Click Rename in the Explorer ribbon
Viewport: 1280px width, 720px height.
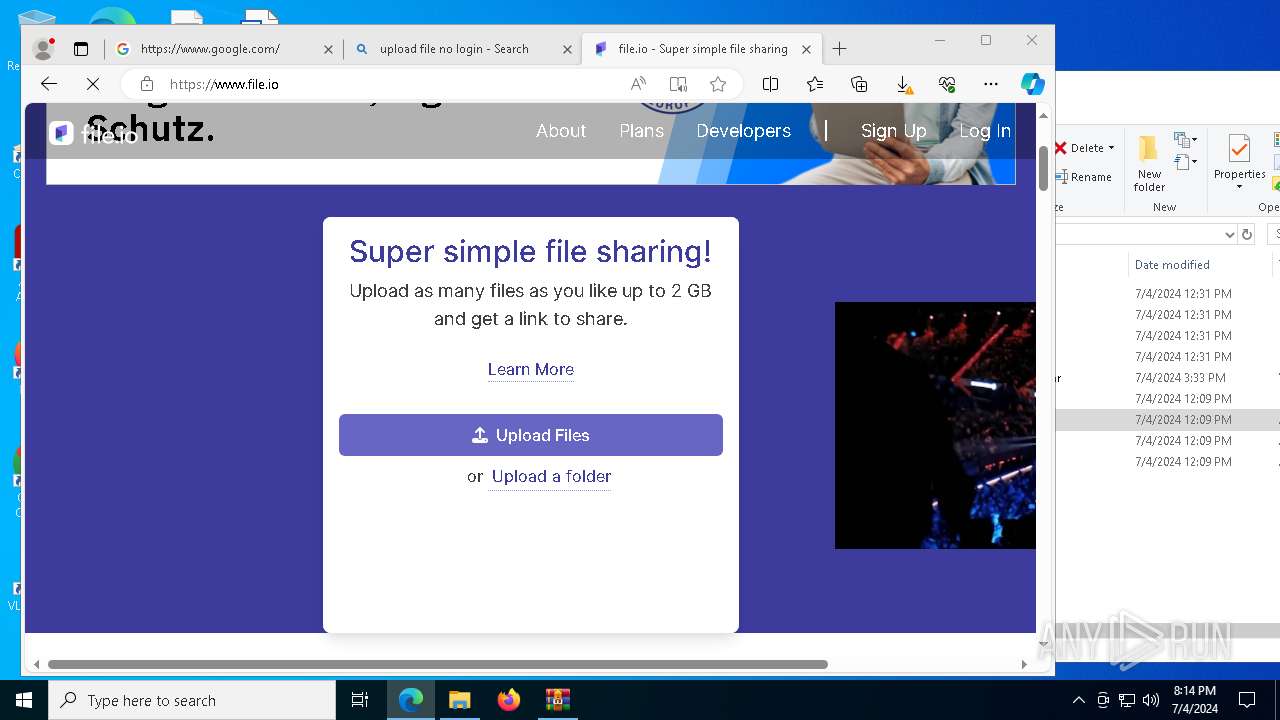pos(1084,177)
